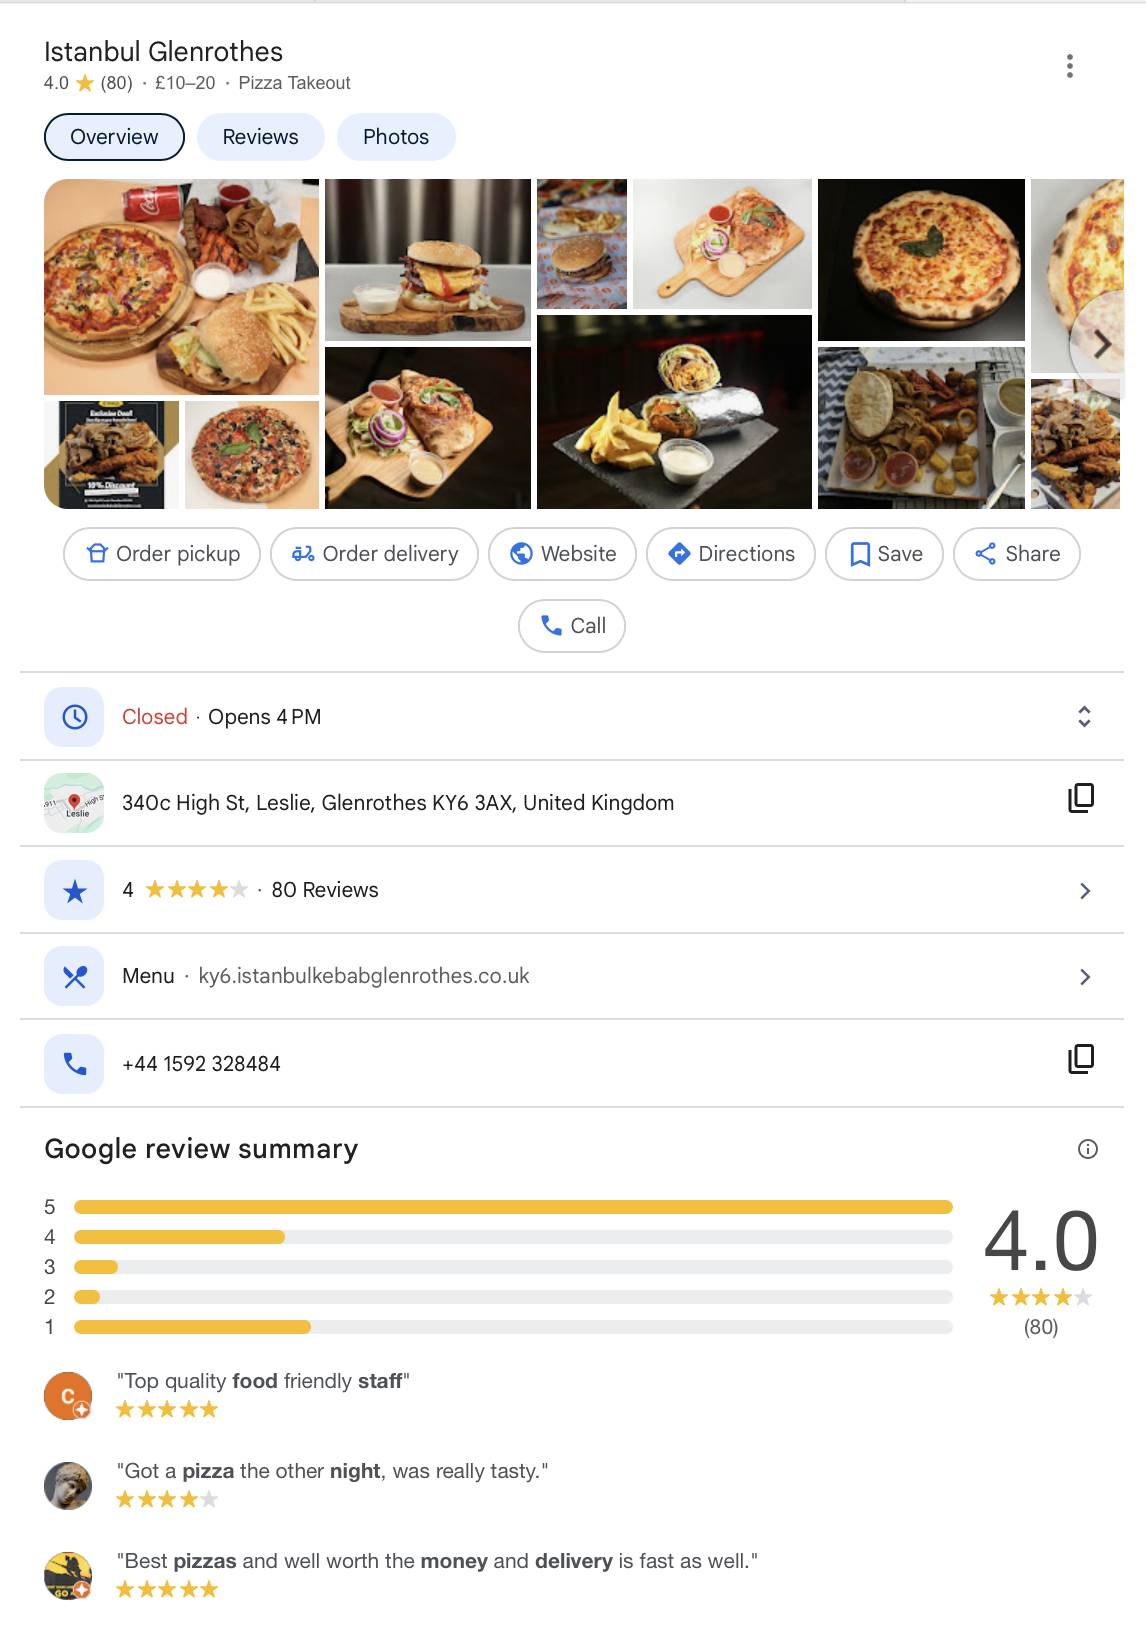Select the Overview tab
Image resolution: width=1146 pixels, height=1634 pixels.
click(x=114, y=137)
